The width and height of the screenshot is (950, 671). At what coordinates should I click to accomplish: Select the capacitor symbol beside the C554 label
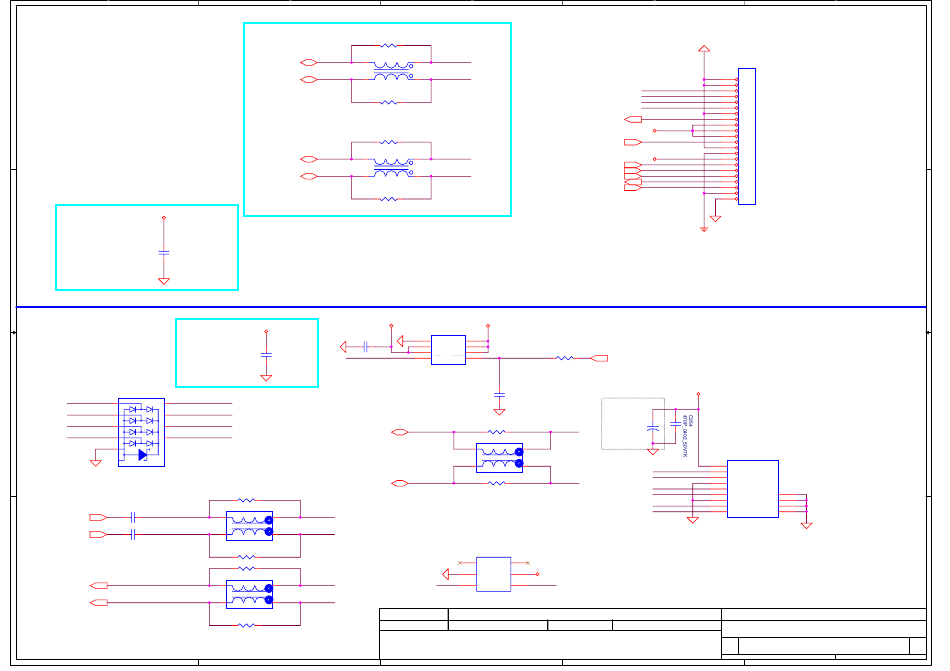(676, 424)
